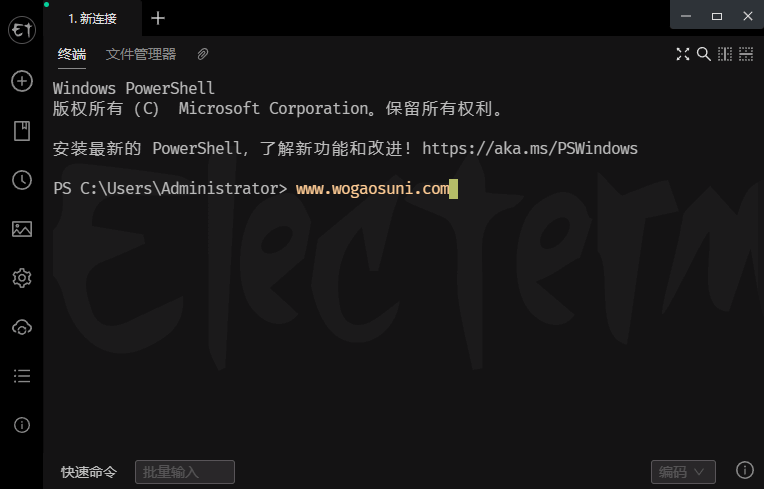Open the bookmarks icon in sidebar
Image resolution: width=764 pixels, height=489 pixels.
[x=22, y=131]
